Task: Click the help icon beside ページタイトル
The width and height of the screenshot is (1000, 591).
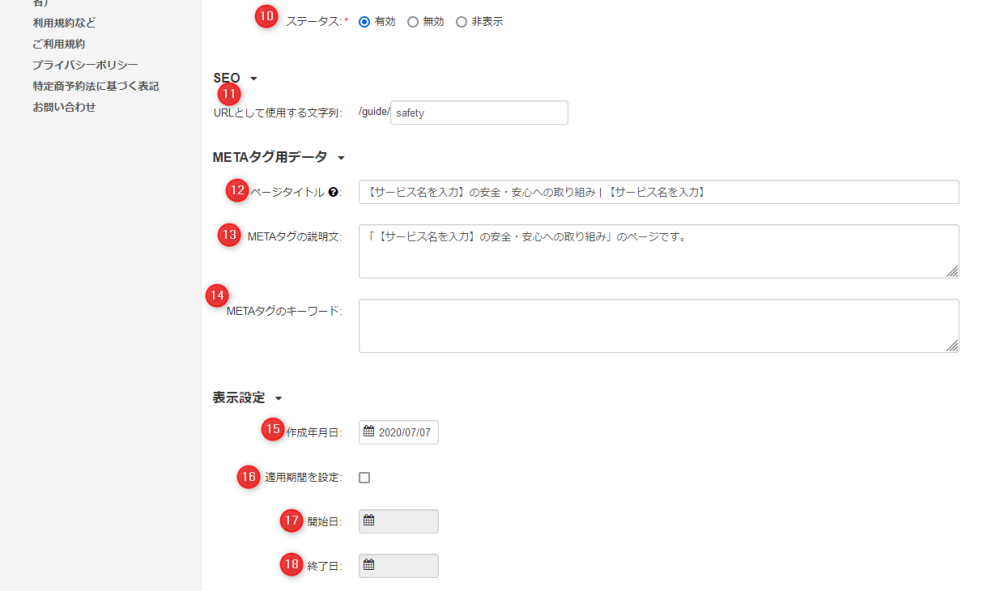Action: point(333,192)
